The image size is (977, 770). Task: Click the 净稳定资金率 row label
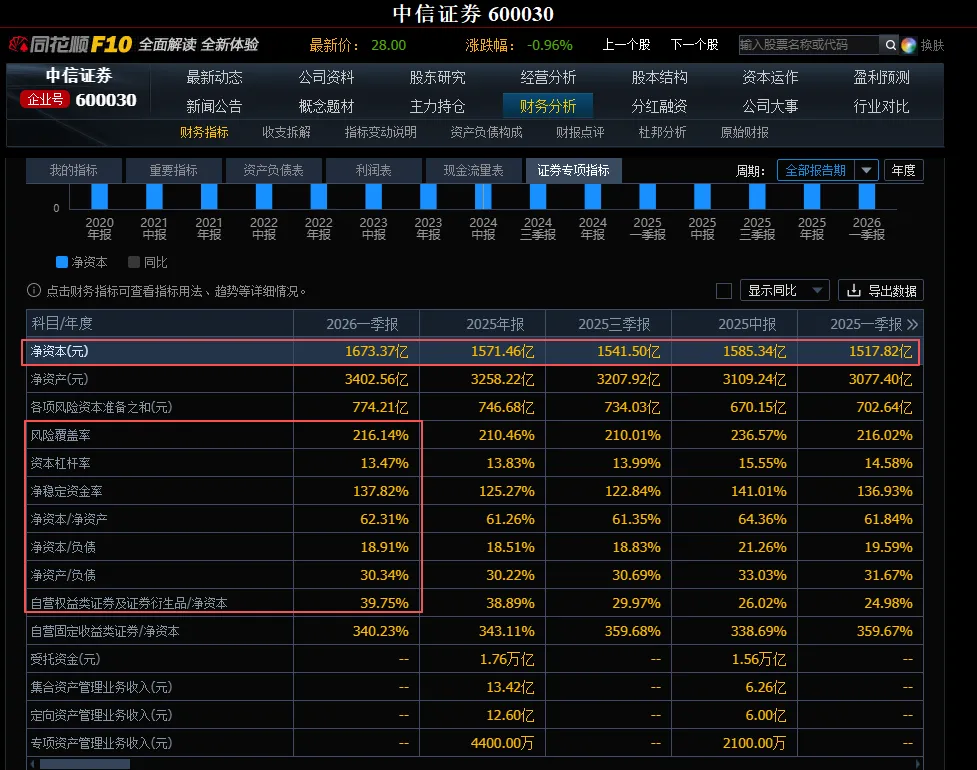coord(67,492)
